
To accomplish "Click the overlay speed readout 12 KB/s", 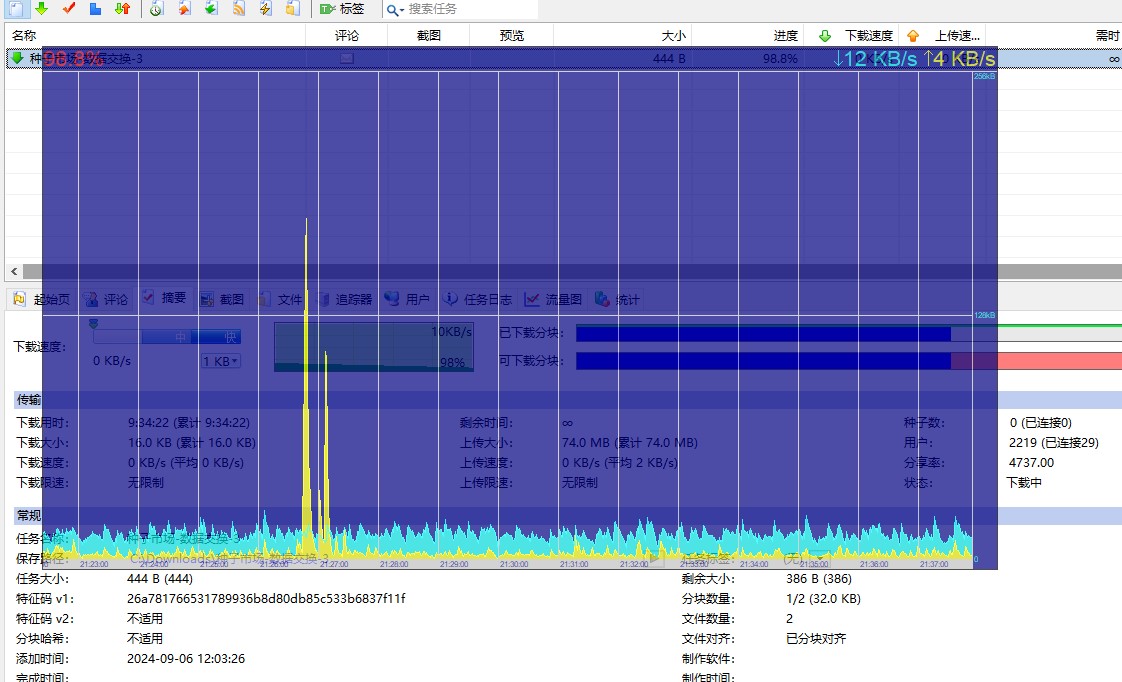I will 874,59.
